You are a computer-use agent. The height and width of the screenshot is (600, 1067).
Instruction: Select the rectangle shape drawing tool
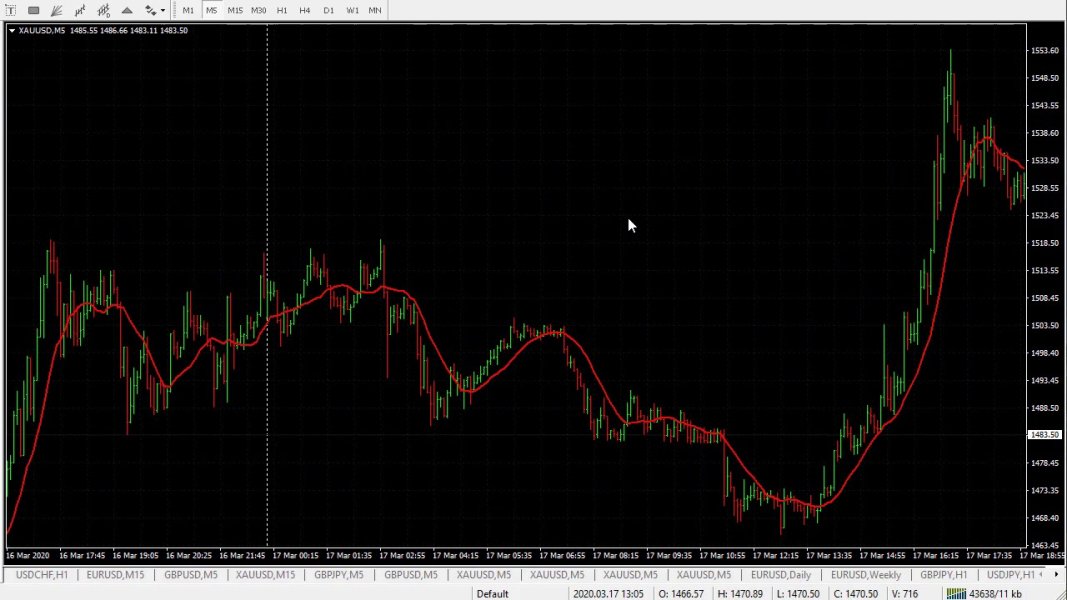coord(33,10)
